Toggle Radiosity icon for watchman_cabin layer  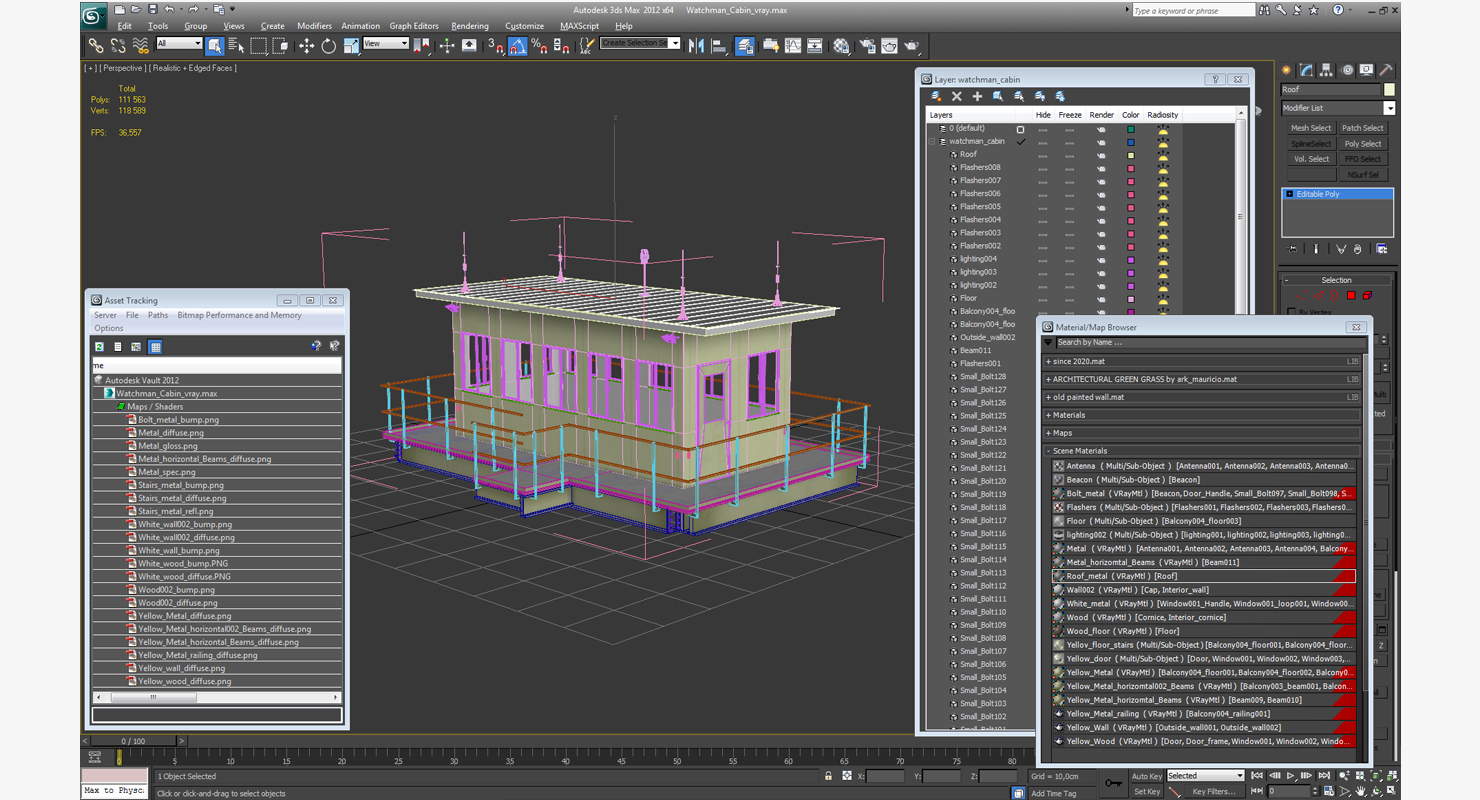pyautogui.click(x=1163, y=142)
